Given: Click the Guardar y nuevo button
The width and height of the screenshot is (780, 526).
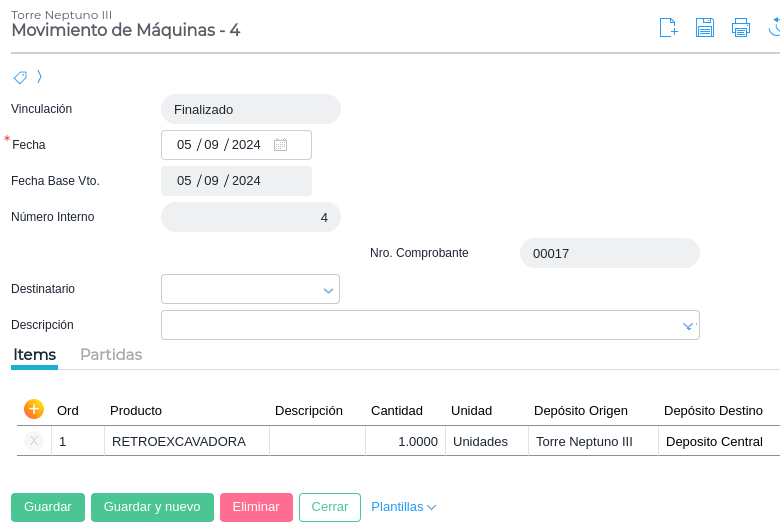Looking at the screenshot, I should [x=152, y=507].
